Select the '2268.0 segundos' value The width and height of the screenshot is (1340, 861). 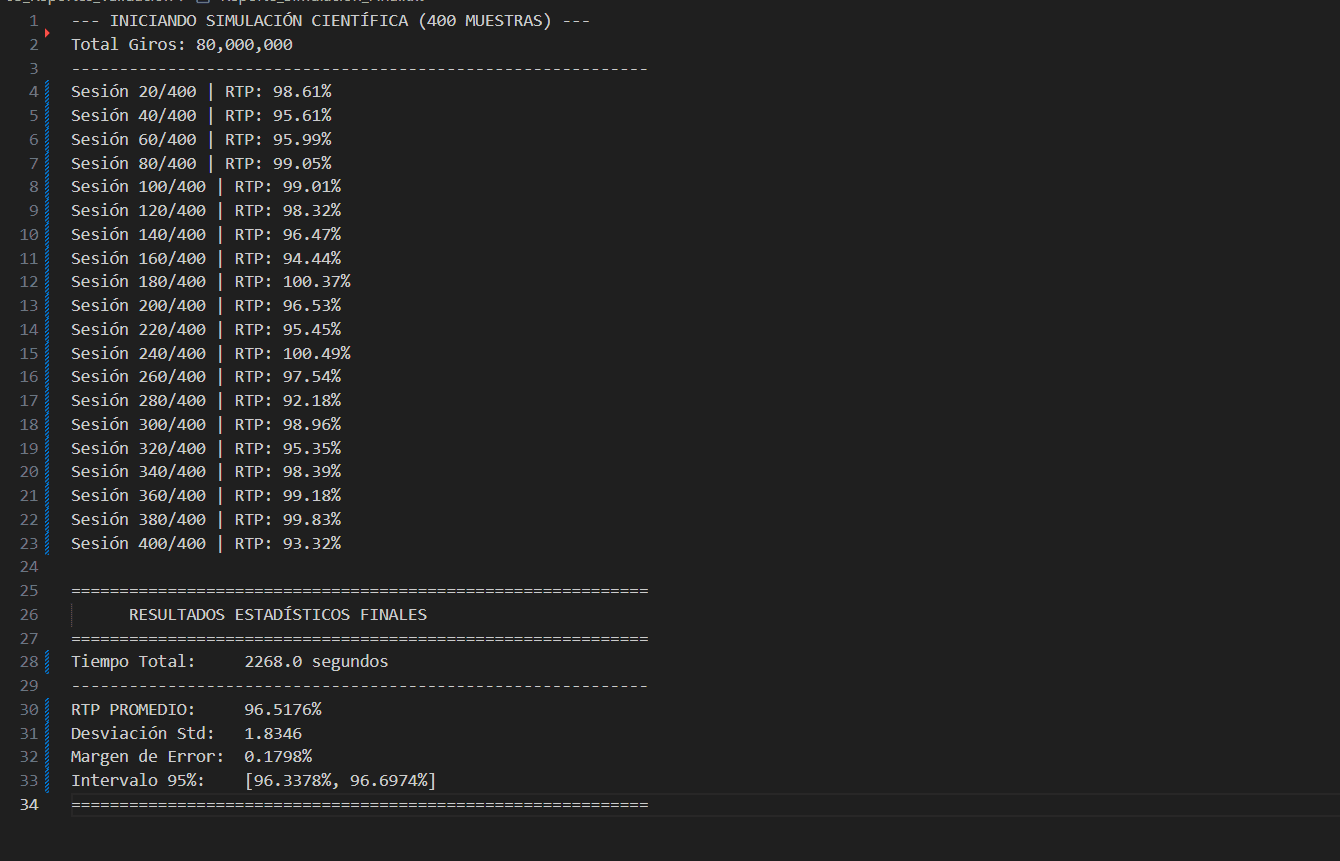coord(317,662)
